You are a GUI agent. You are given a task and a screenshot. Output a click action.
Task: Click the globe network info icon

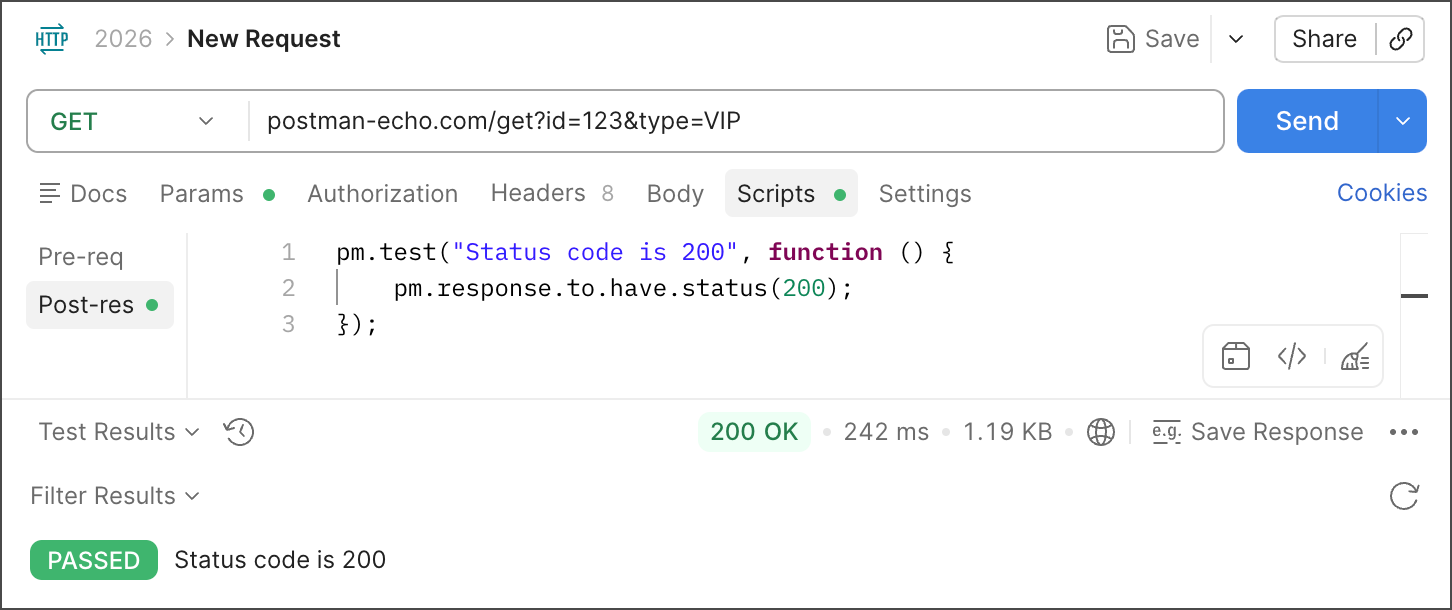pyautogui.click(x=1101, y=432)
